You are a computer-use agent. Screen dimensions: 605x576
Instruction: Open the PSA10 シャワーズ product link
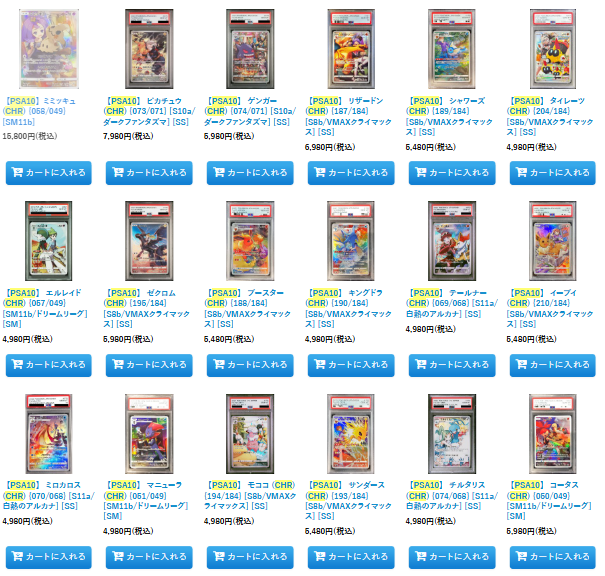pos(449,117)
